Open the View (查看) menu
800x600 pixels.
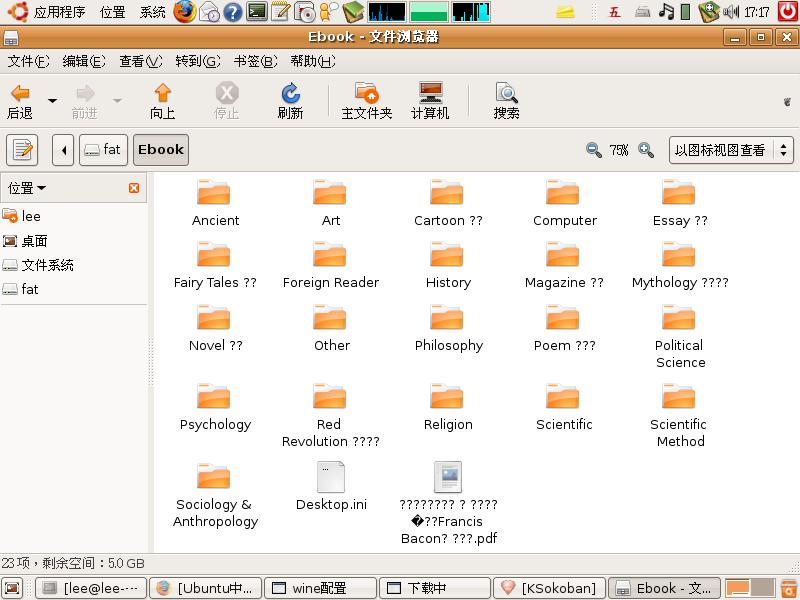tap(140, 61)
